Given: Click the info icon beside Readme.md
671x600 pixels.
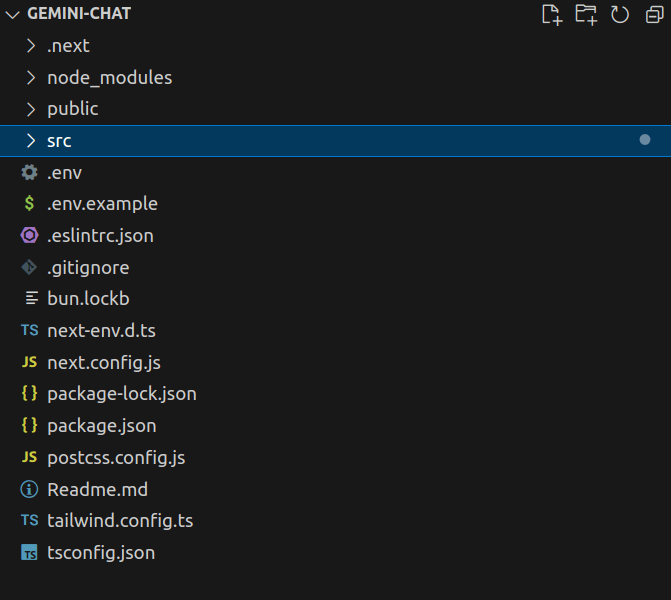Looking at the screenshot, I should click(x=30, y=489).
